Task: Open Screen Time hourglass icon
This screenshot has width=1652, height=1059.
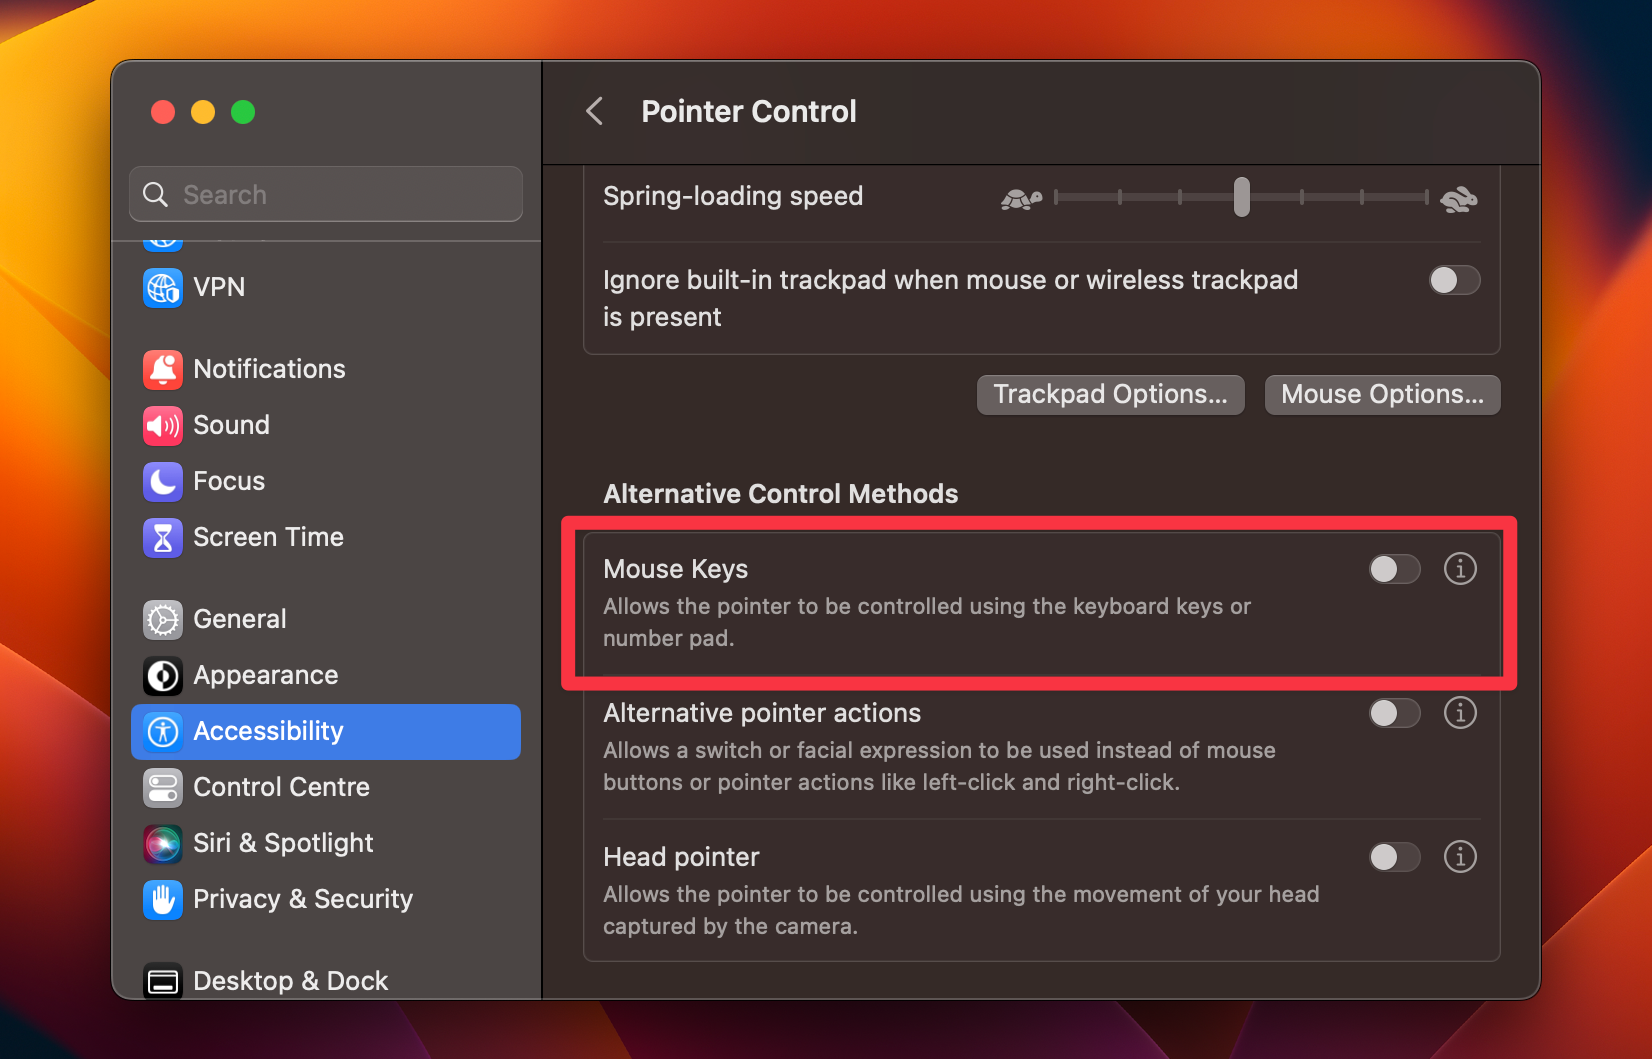Action: [163, 537]
